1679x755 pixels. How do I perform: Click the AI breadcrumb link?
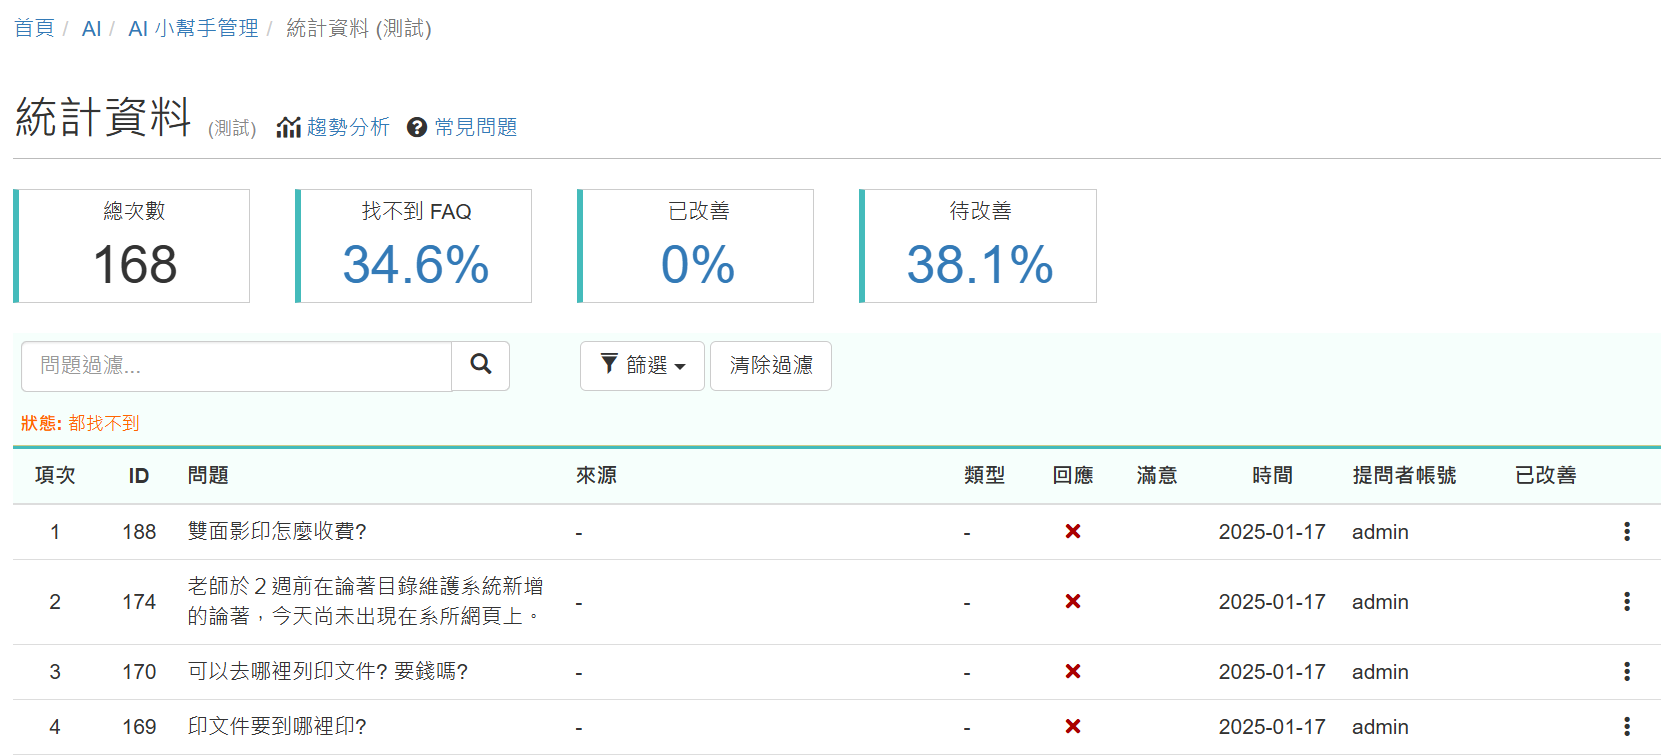pyautogui.click(x=91, y=28)
